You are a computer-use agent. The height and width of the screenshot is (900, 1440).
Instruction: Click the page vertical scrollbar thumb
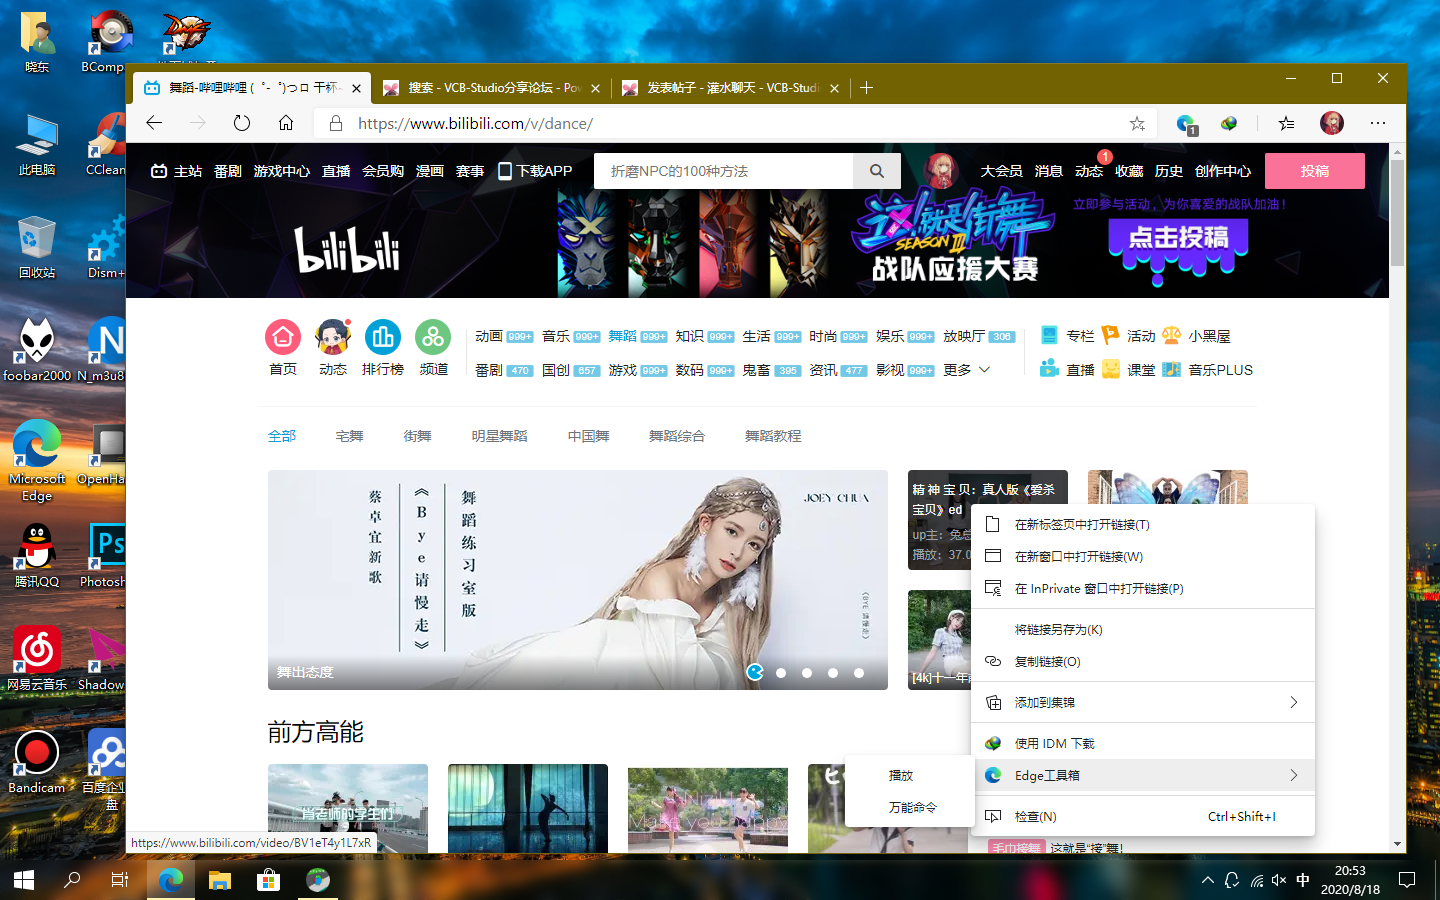coord(1397,213)
